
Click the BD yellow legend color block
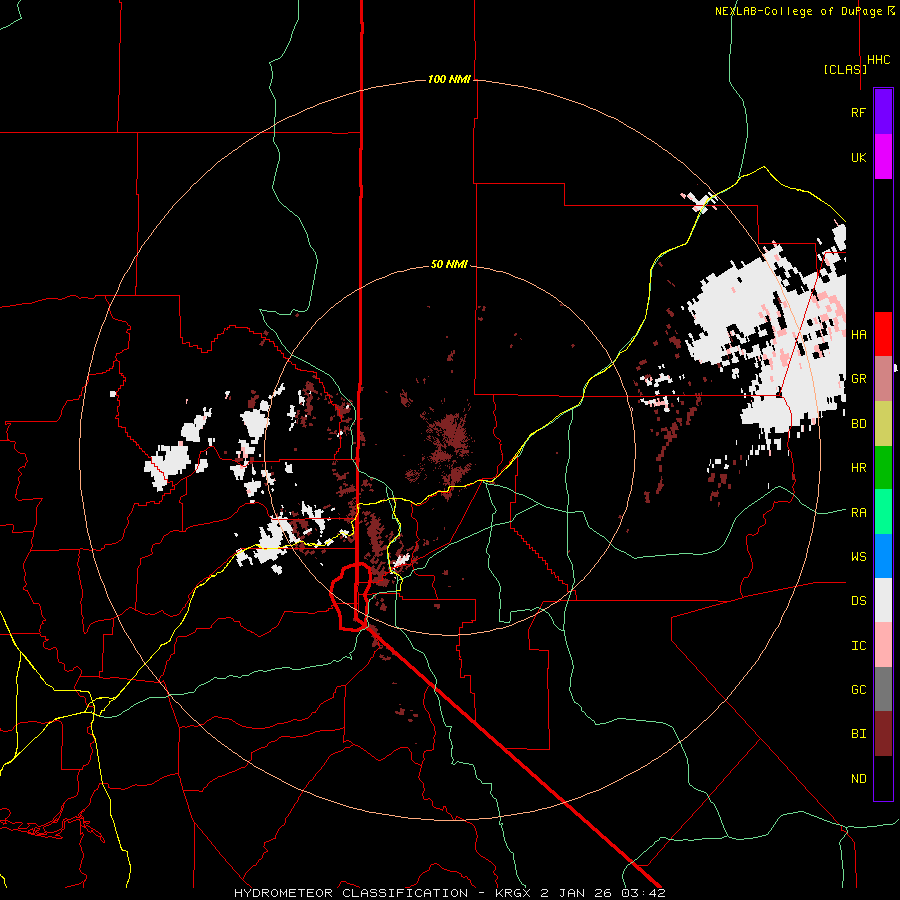[883, 424]
